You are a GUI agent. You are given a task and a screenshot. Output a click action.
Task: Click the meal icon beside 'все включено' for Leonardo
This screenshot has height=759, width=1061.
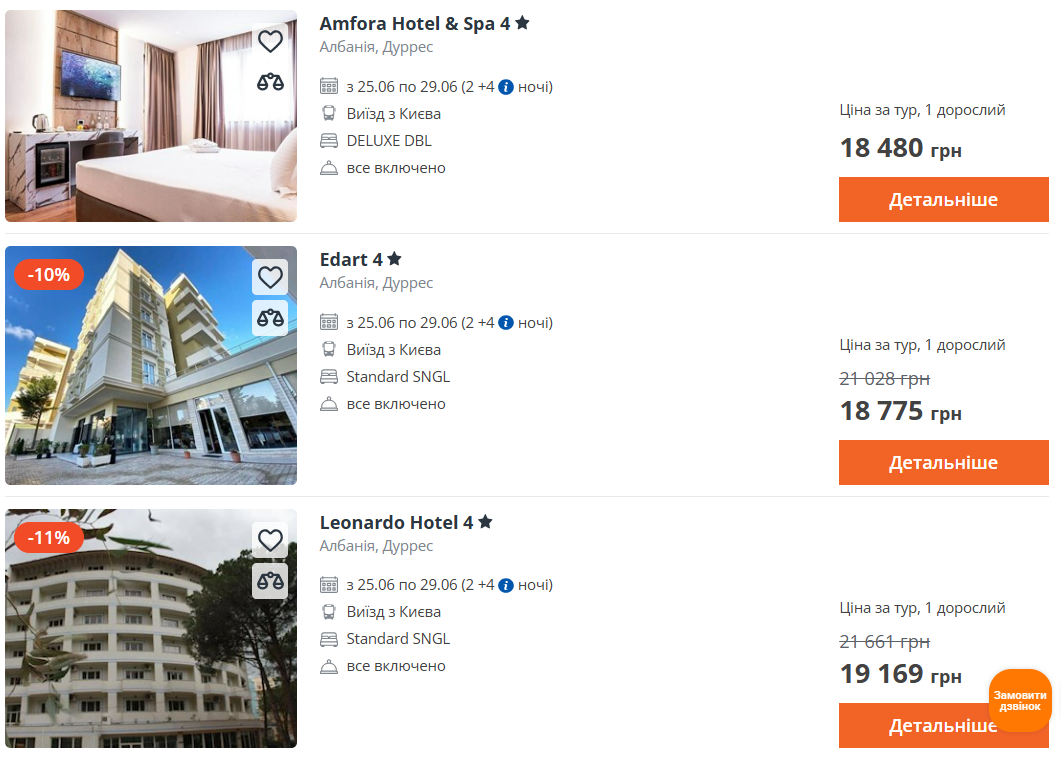tap(328, 666)
